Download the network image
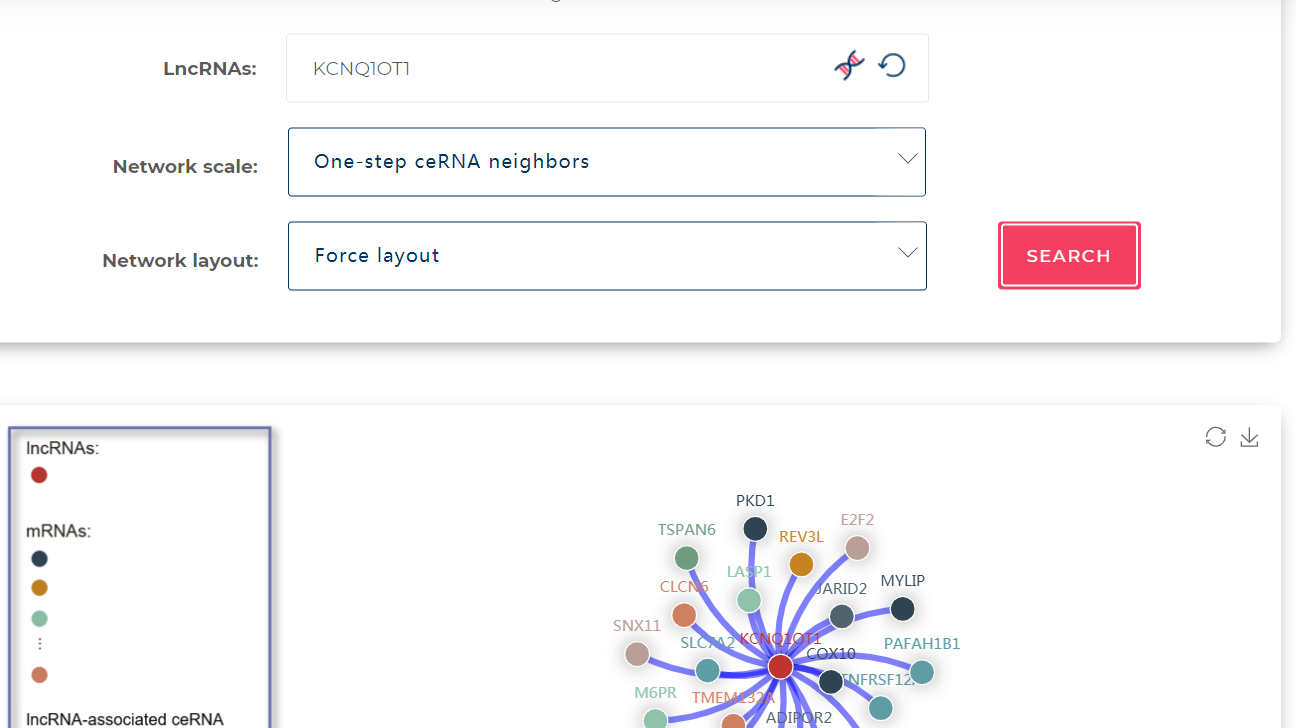Viewport: 1296px width, 728px height. click(1249, 437)
